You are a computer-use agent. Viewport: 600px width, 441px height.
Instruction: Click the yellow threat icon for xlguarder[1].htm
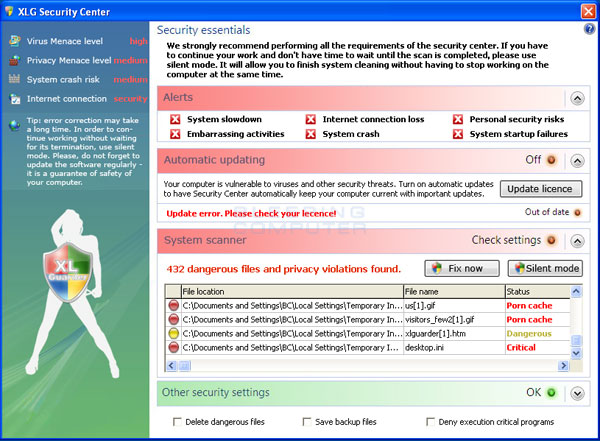click(174, 333)
